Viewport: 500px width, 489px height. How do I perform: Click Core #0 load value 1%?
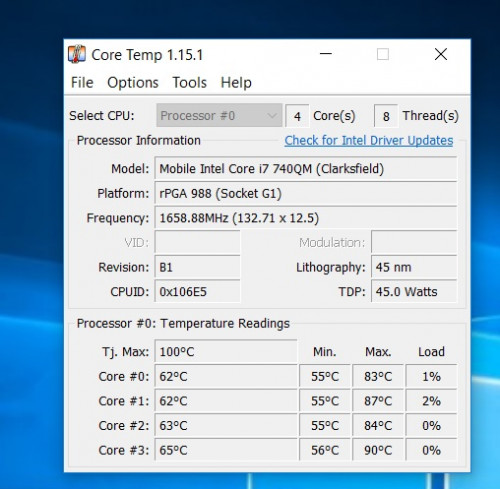point(431,376)
